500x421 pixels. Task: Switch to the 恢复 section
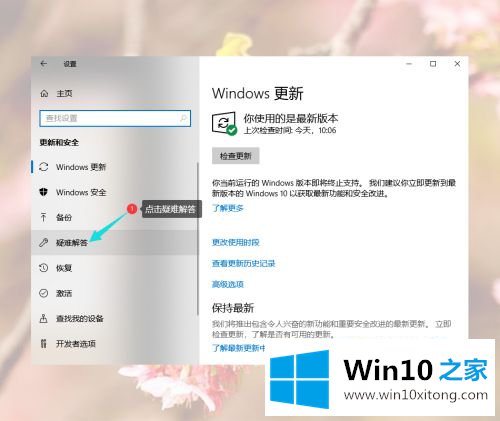tap(115, 268)
